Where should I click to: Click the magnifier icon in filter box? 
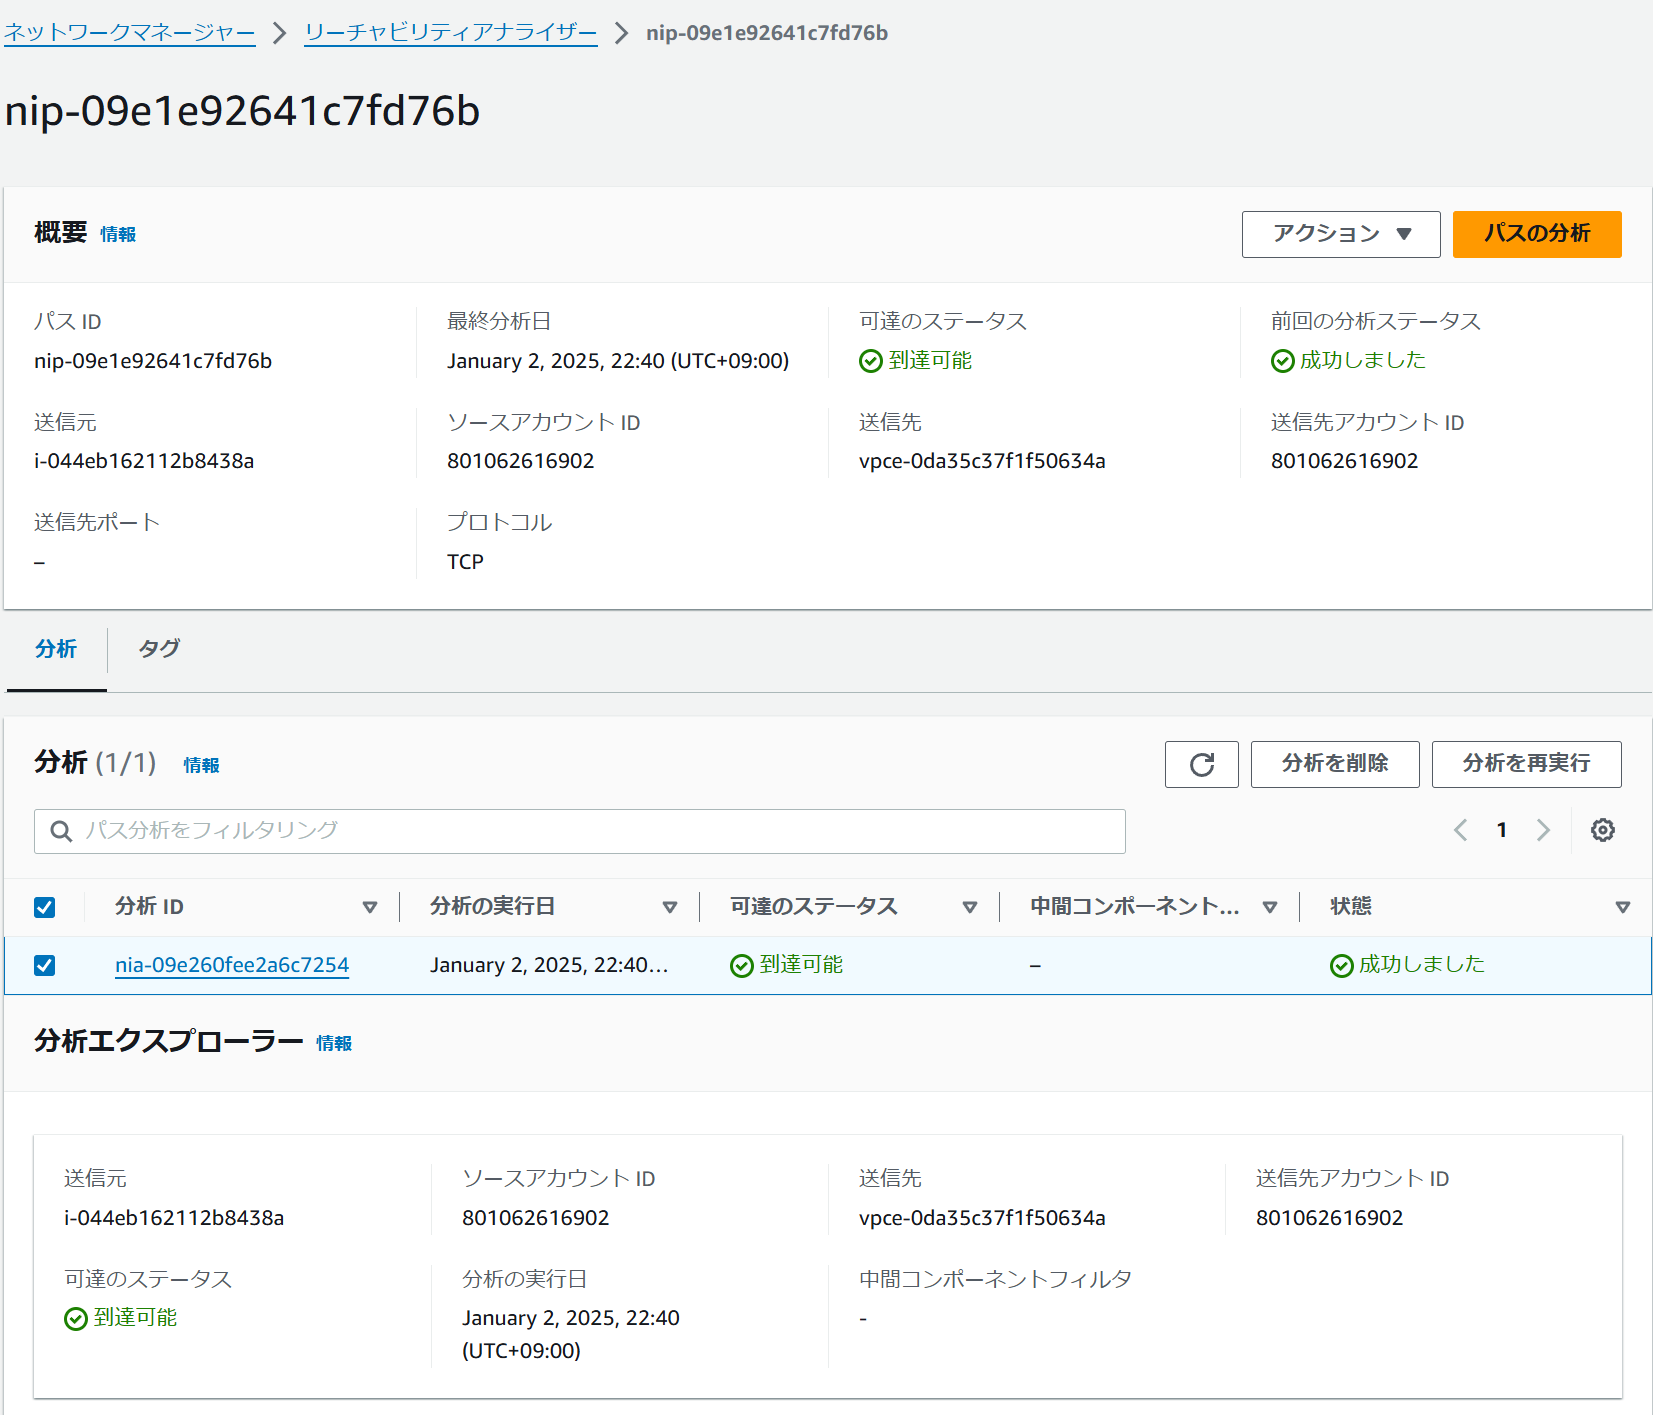(60, 831)
